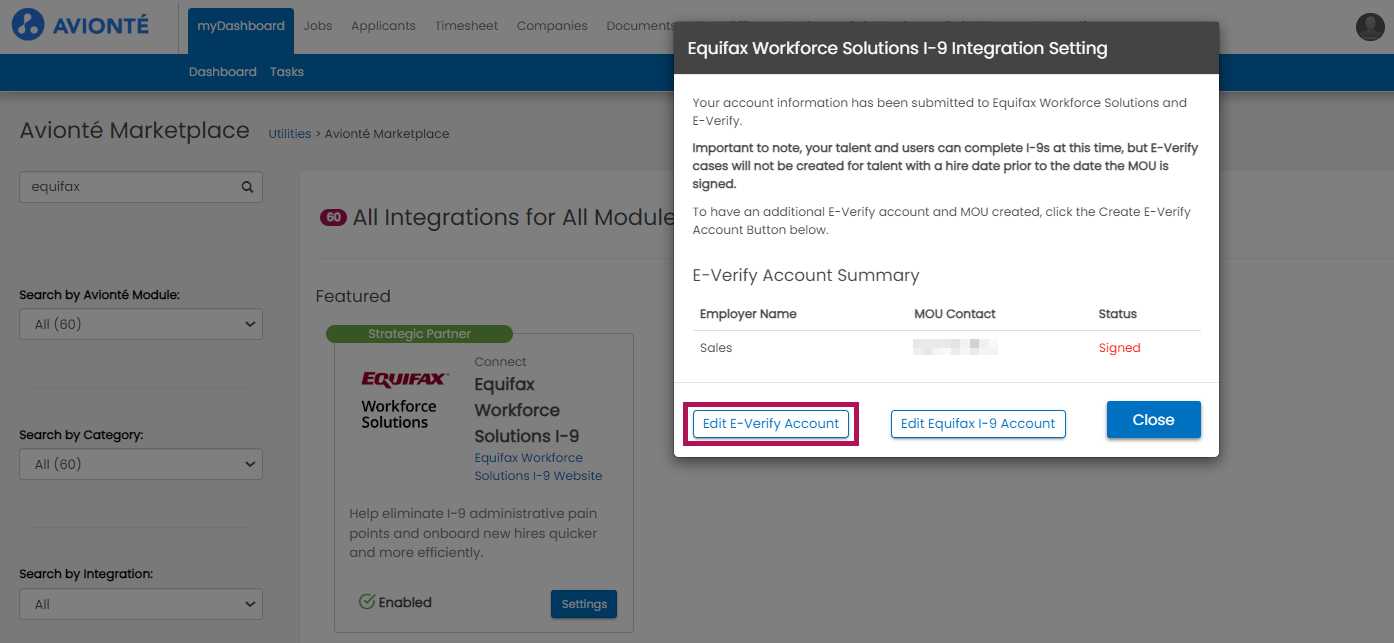
Task: Close the I-9 Integration Setting dialog
Action: click(1153, 420)
